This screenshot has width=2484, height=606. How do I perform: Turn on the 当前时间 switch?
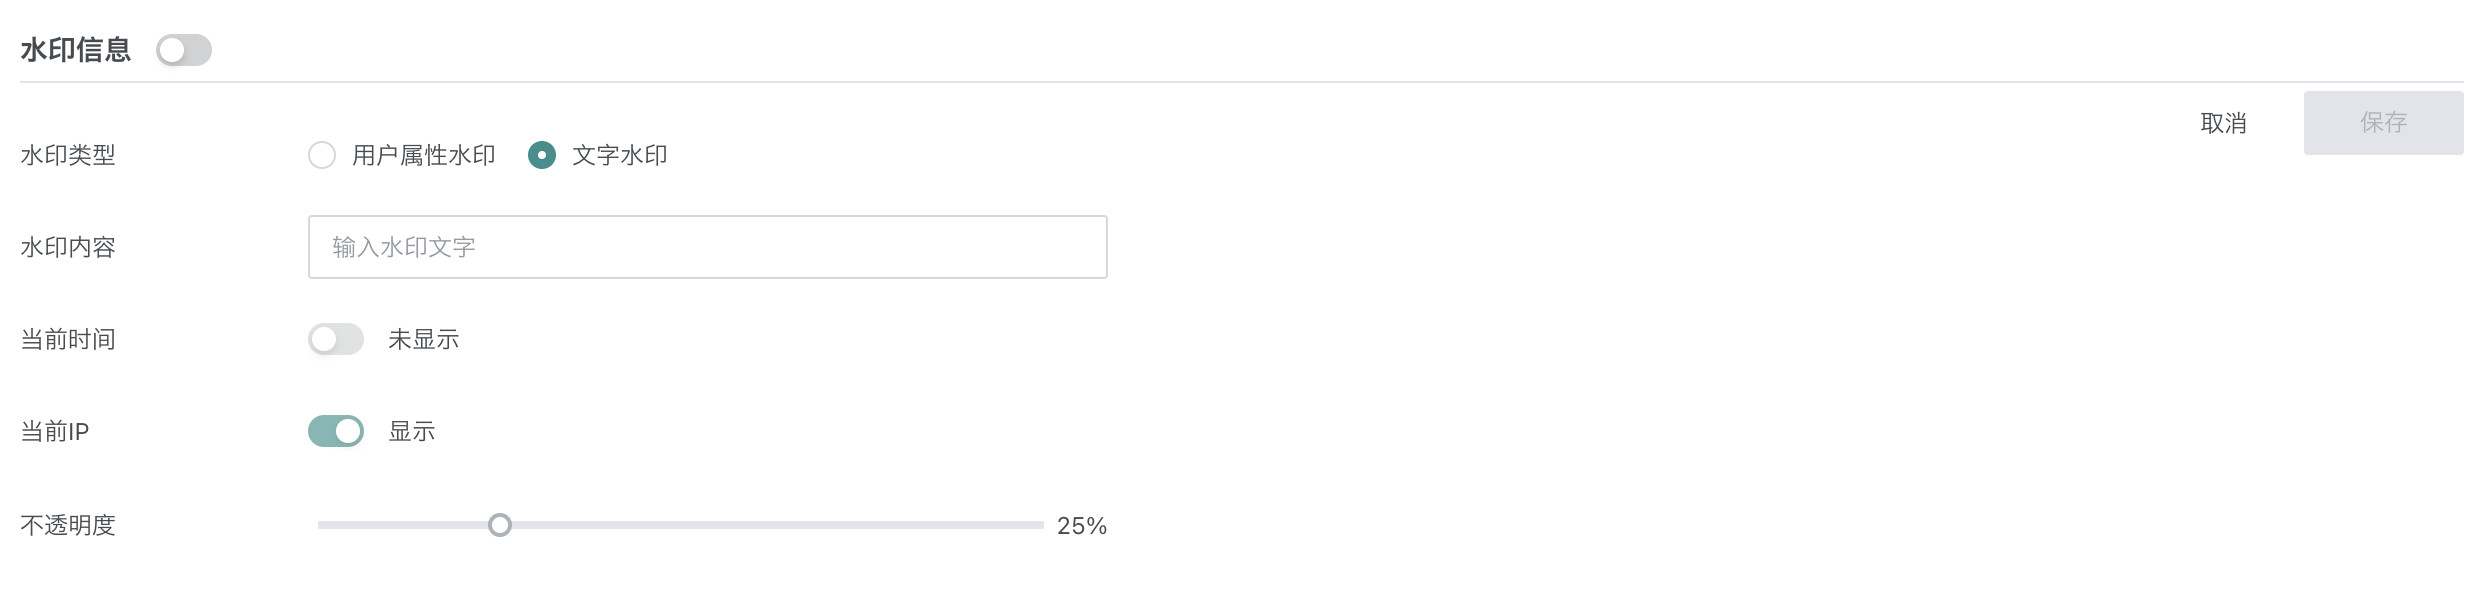click(336, 339)
